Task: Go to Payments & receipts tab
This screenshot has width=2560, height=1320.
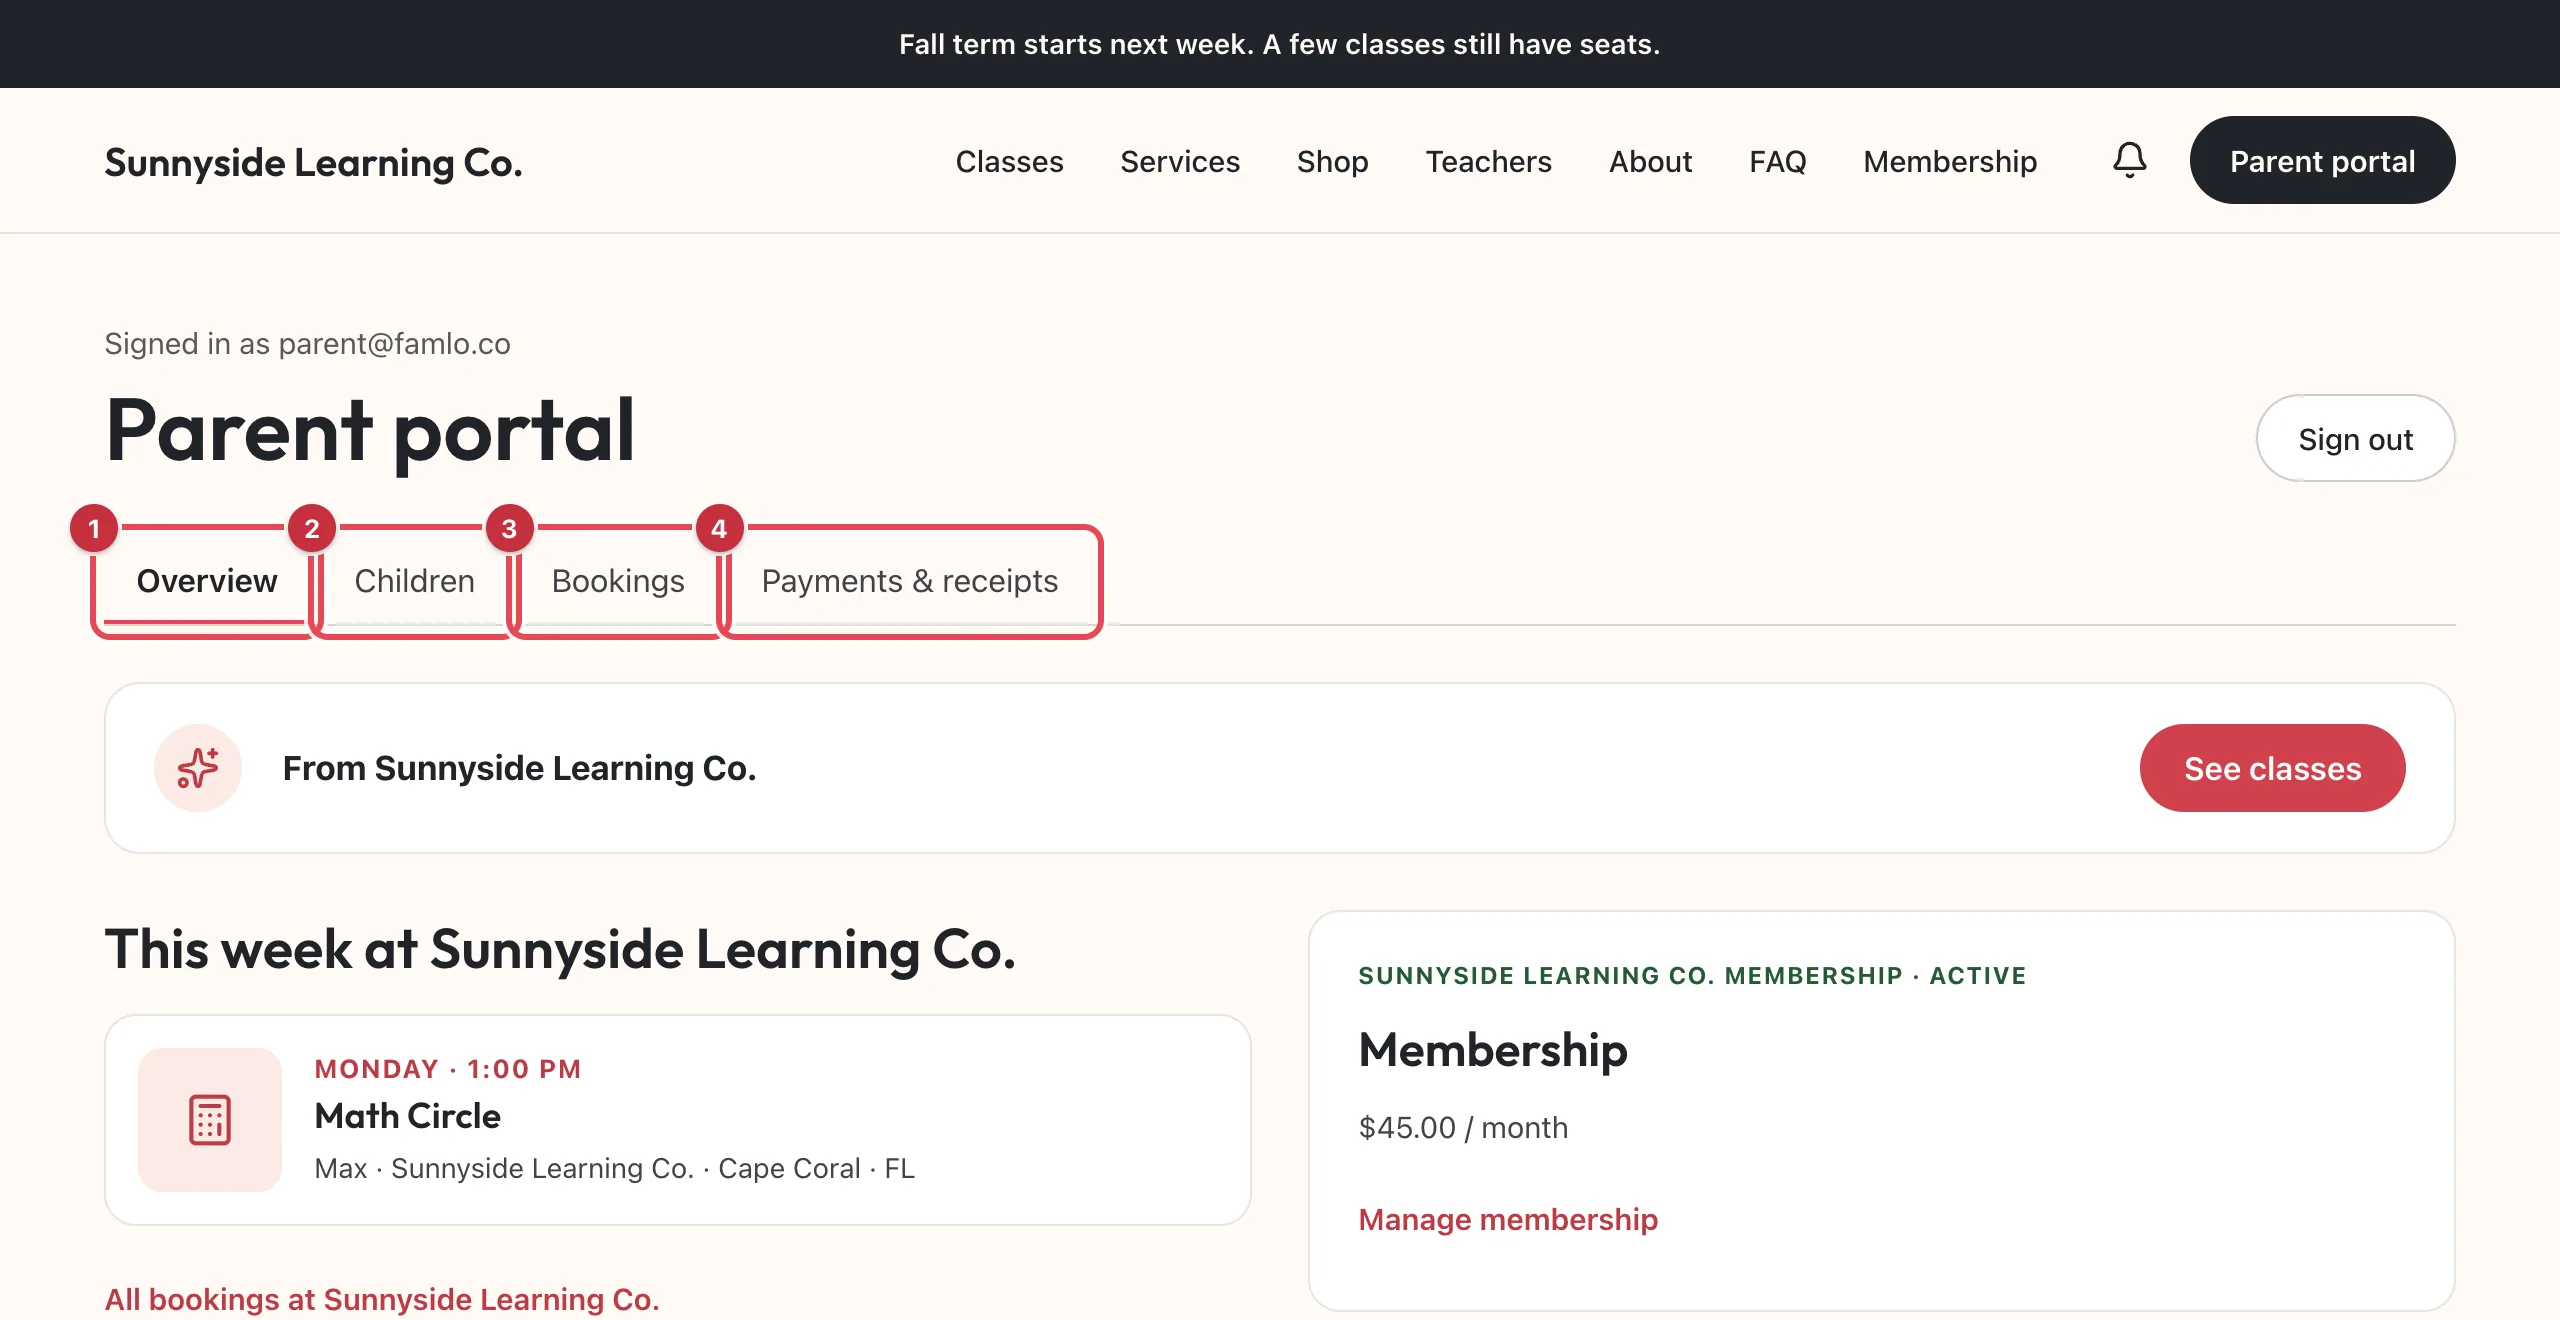Action: click(x=910, y=581)
